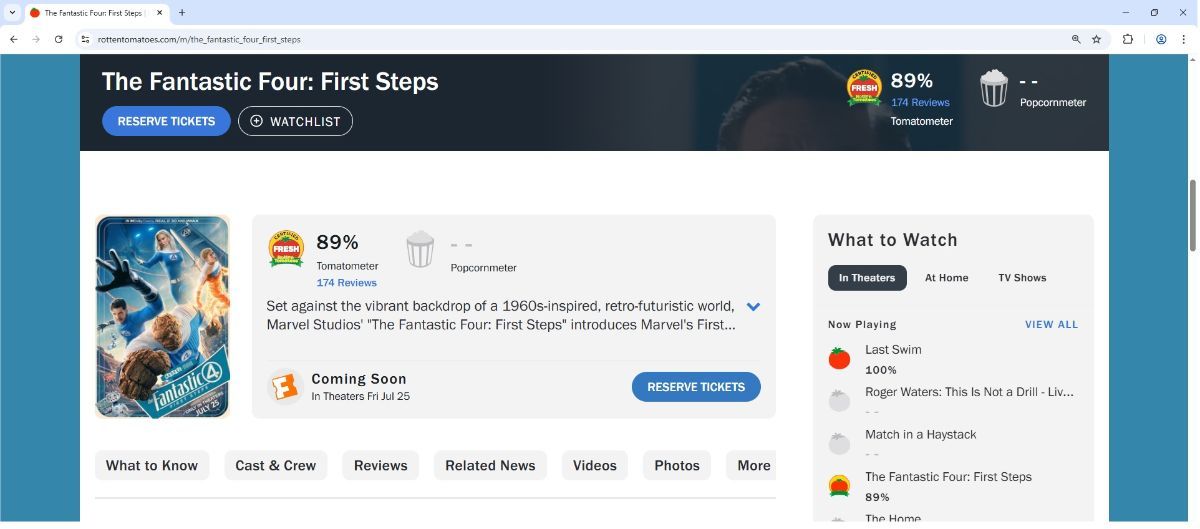Click the browser back arrow
Screen dimensions: 1200x529
pos(14,39)
